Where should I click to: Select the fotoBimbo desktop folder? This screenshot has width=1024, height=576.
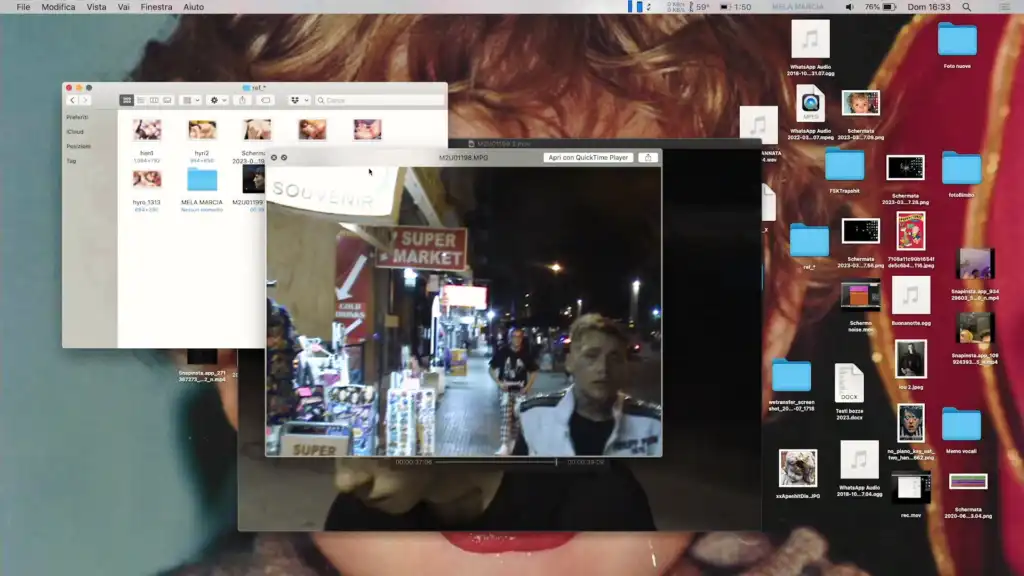[961, 168]
